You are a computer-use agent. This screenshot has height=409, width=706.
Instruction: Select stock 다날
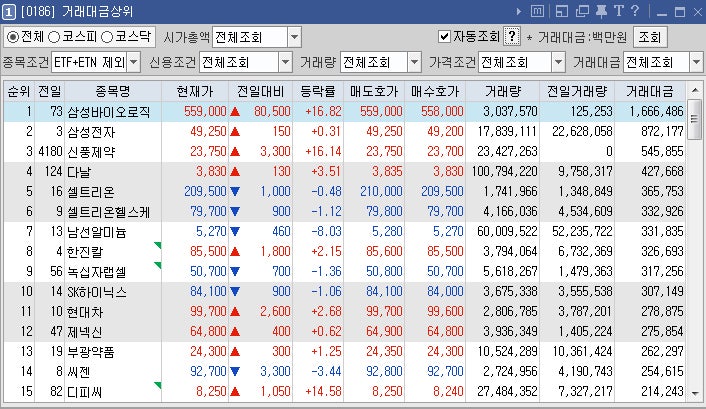point(79,172)
